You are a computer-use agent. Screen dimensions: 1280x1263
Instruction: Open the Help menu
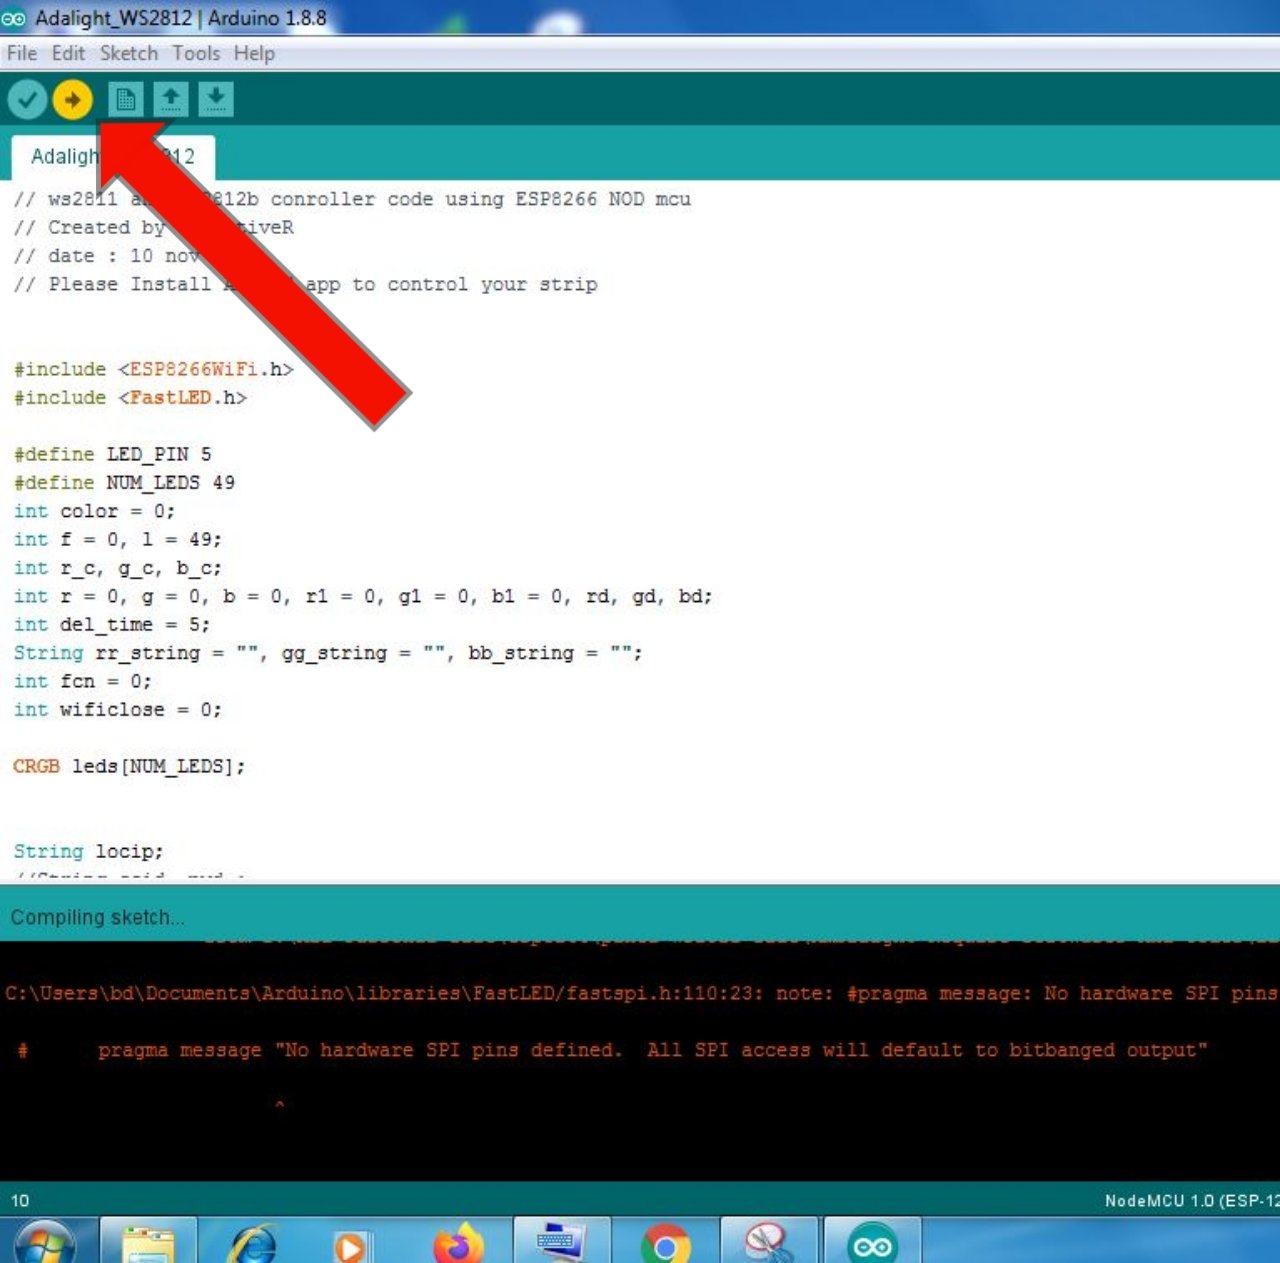pyautogui.click(x=254, y=53)
